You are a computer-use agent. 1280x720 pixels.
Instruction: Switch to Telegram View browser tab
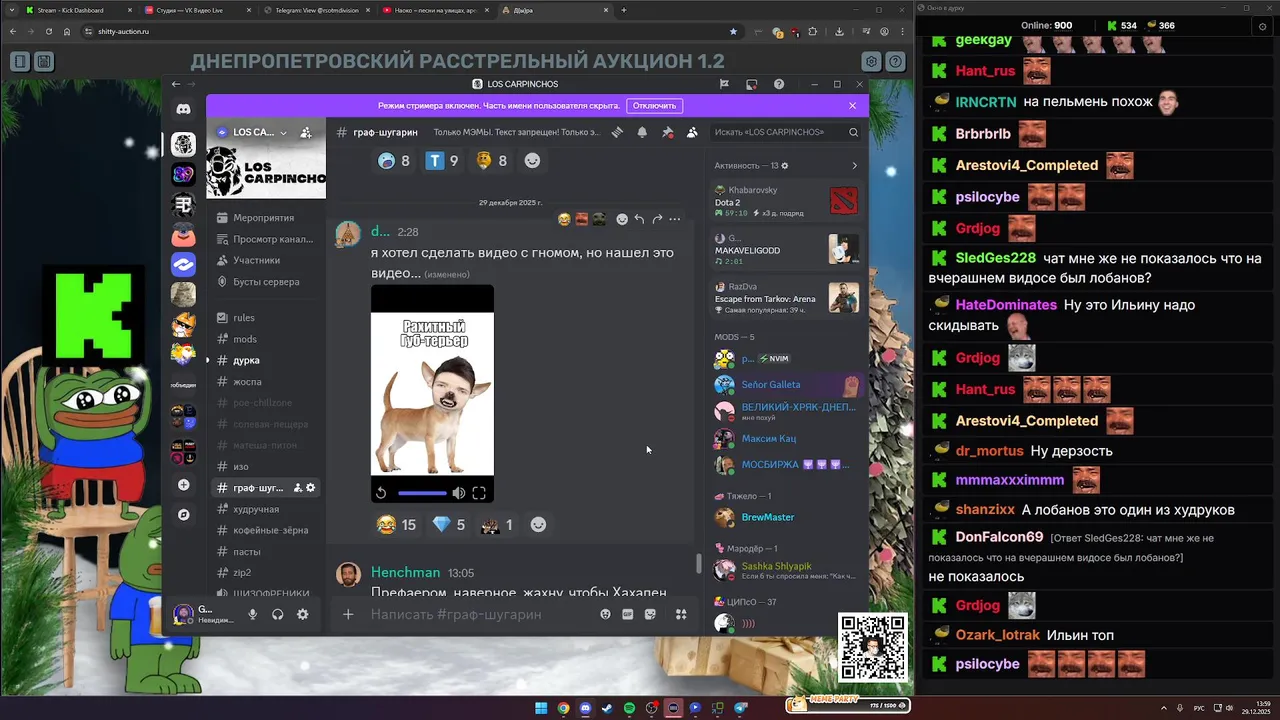(x=315, y=10)
